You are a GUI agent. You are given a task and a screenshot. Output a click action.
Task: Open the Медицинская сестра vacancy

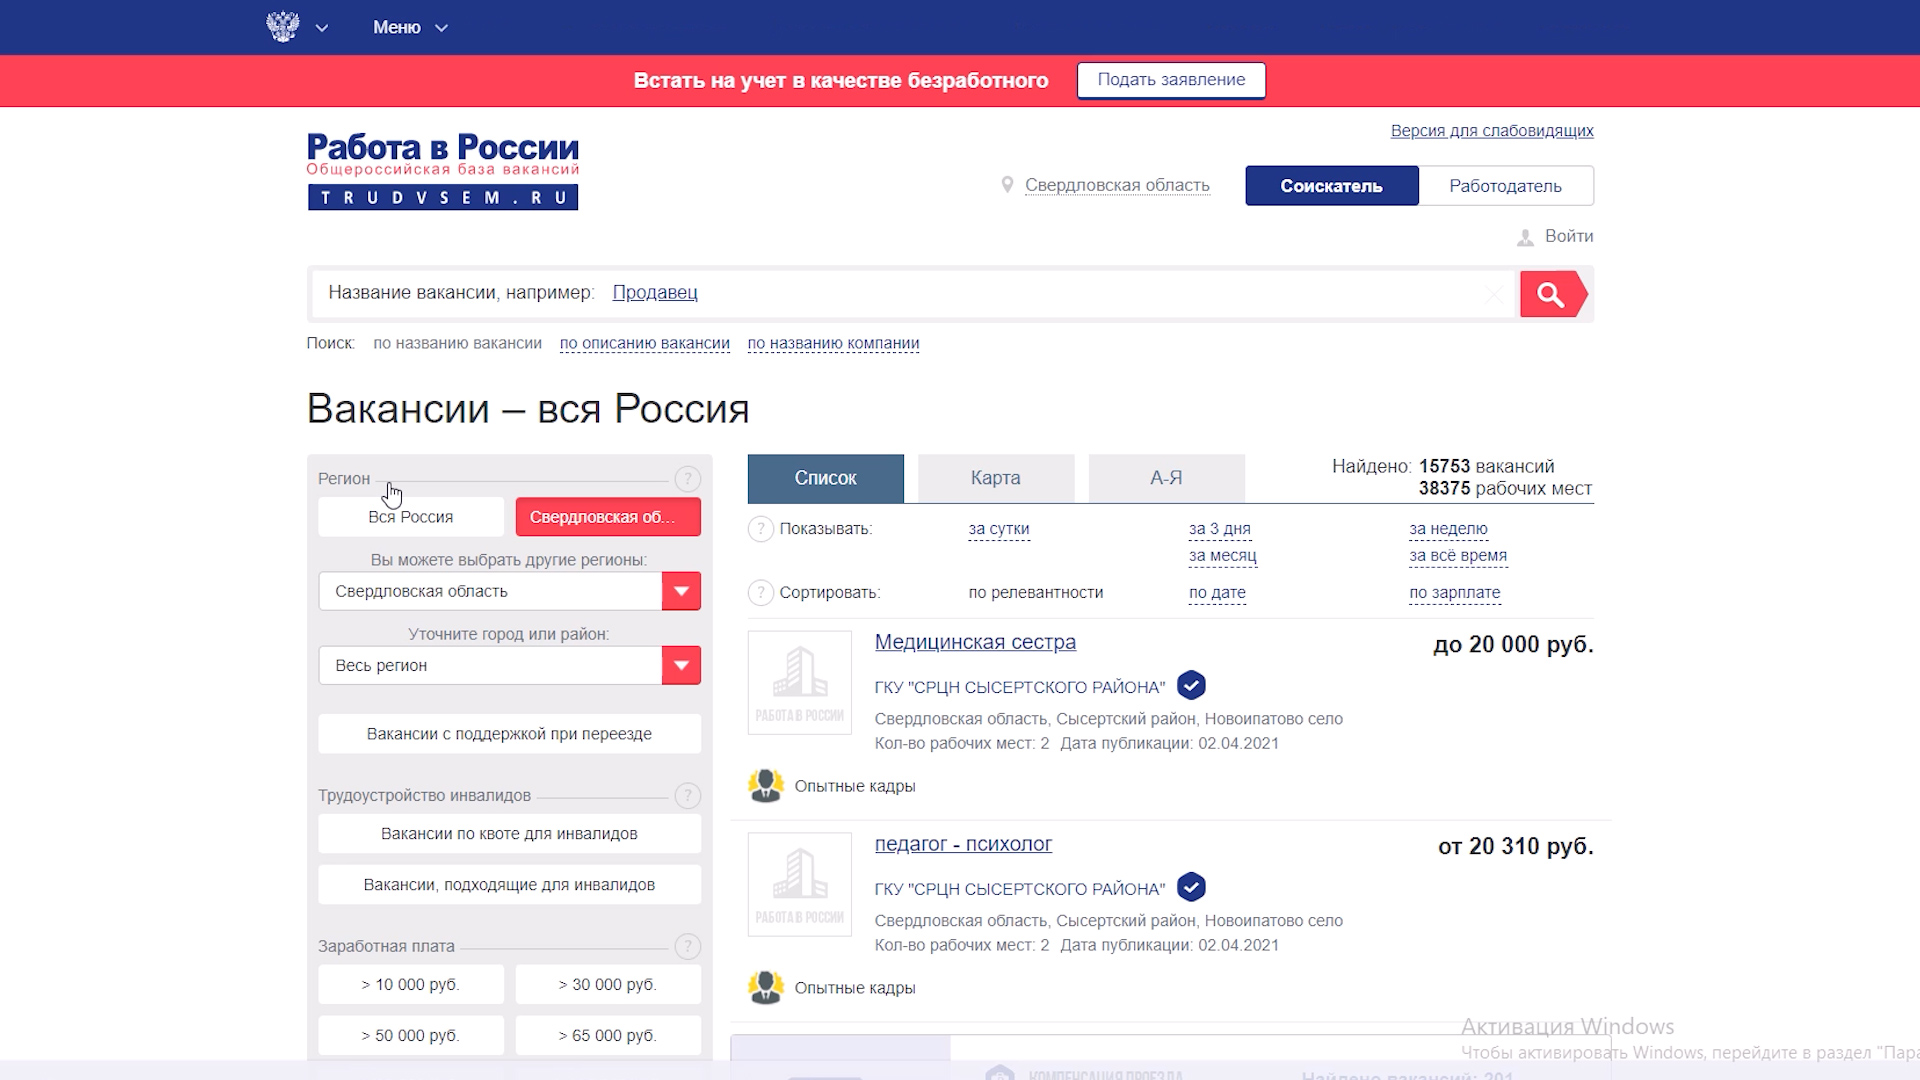click(975, 642)
